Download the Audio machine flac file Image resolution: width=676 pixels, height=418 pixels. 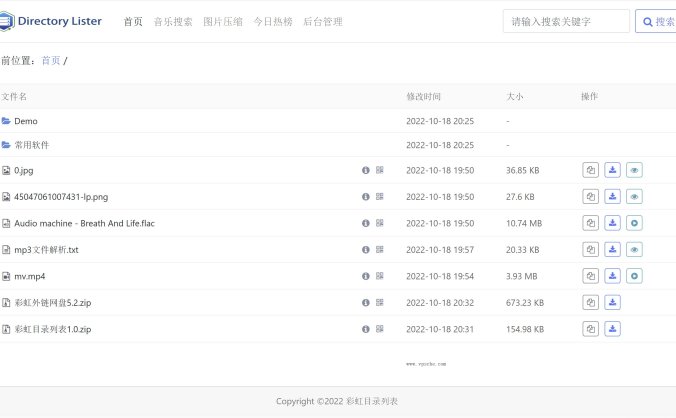(x=613, y=223)
